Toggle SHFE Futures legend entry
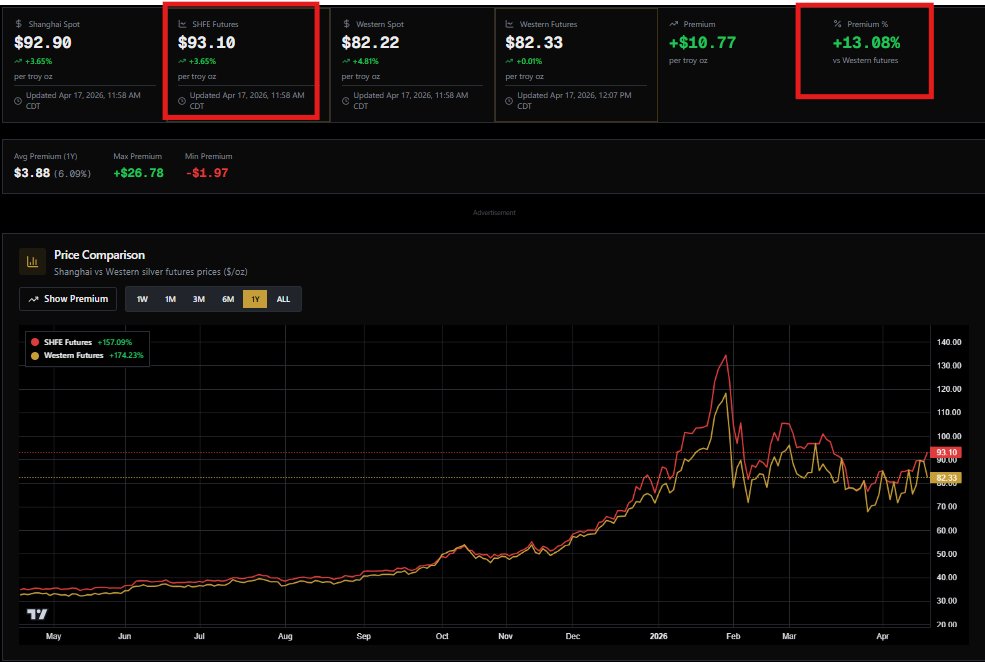The image size is (985, 662). [x=82, y=342]
